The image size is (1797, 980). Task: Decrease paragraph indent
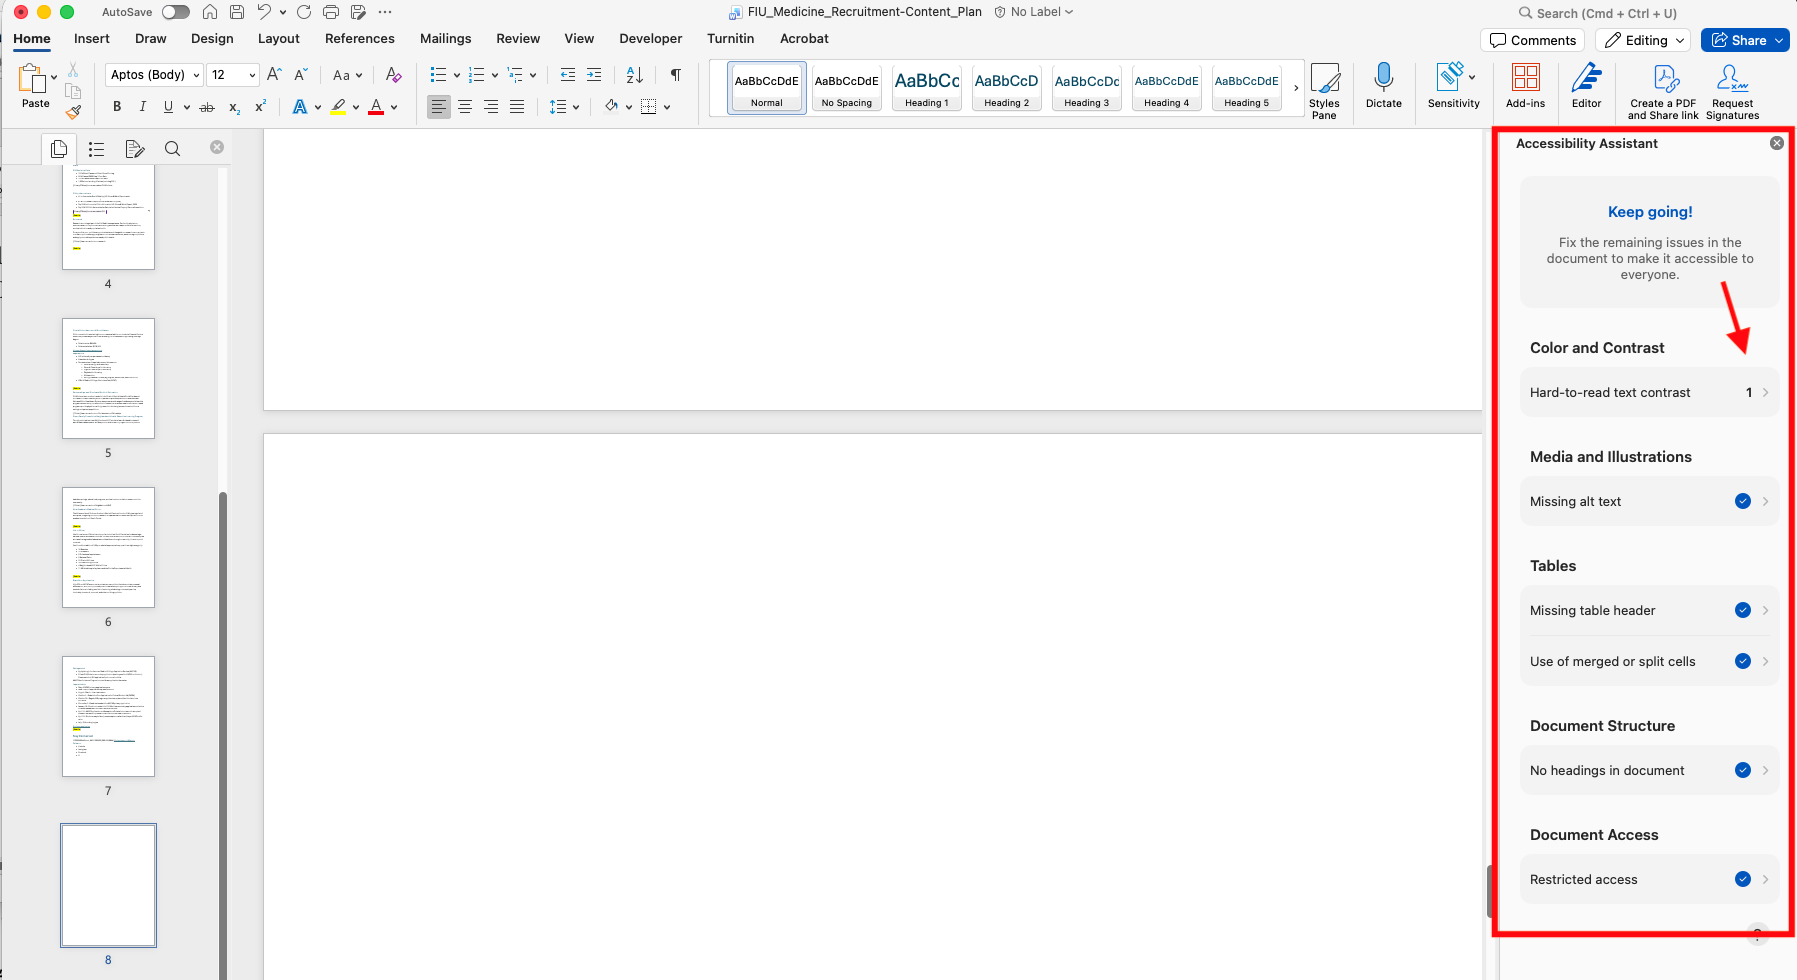(x=568, y=75)
